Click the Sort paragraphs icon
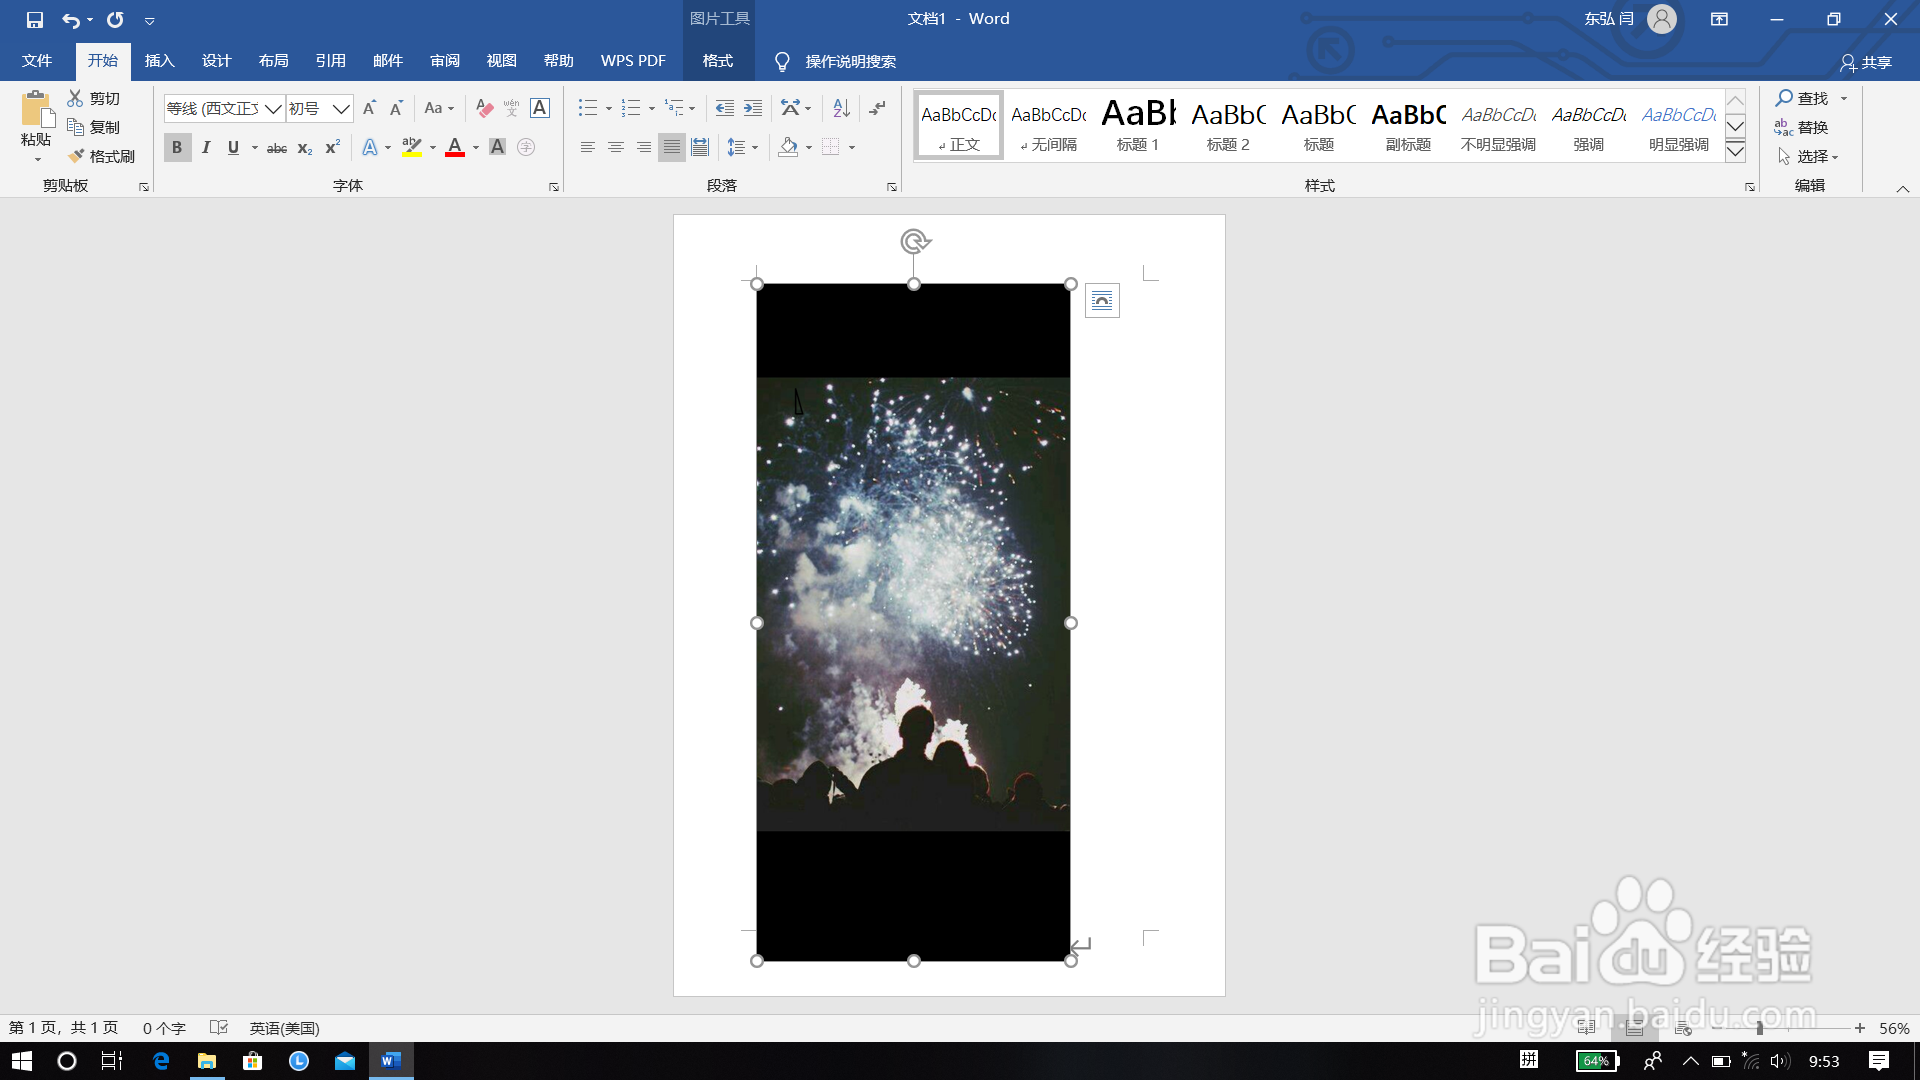Viewport: 1920px width, 1080px height. (841, 108)
